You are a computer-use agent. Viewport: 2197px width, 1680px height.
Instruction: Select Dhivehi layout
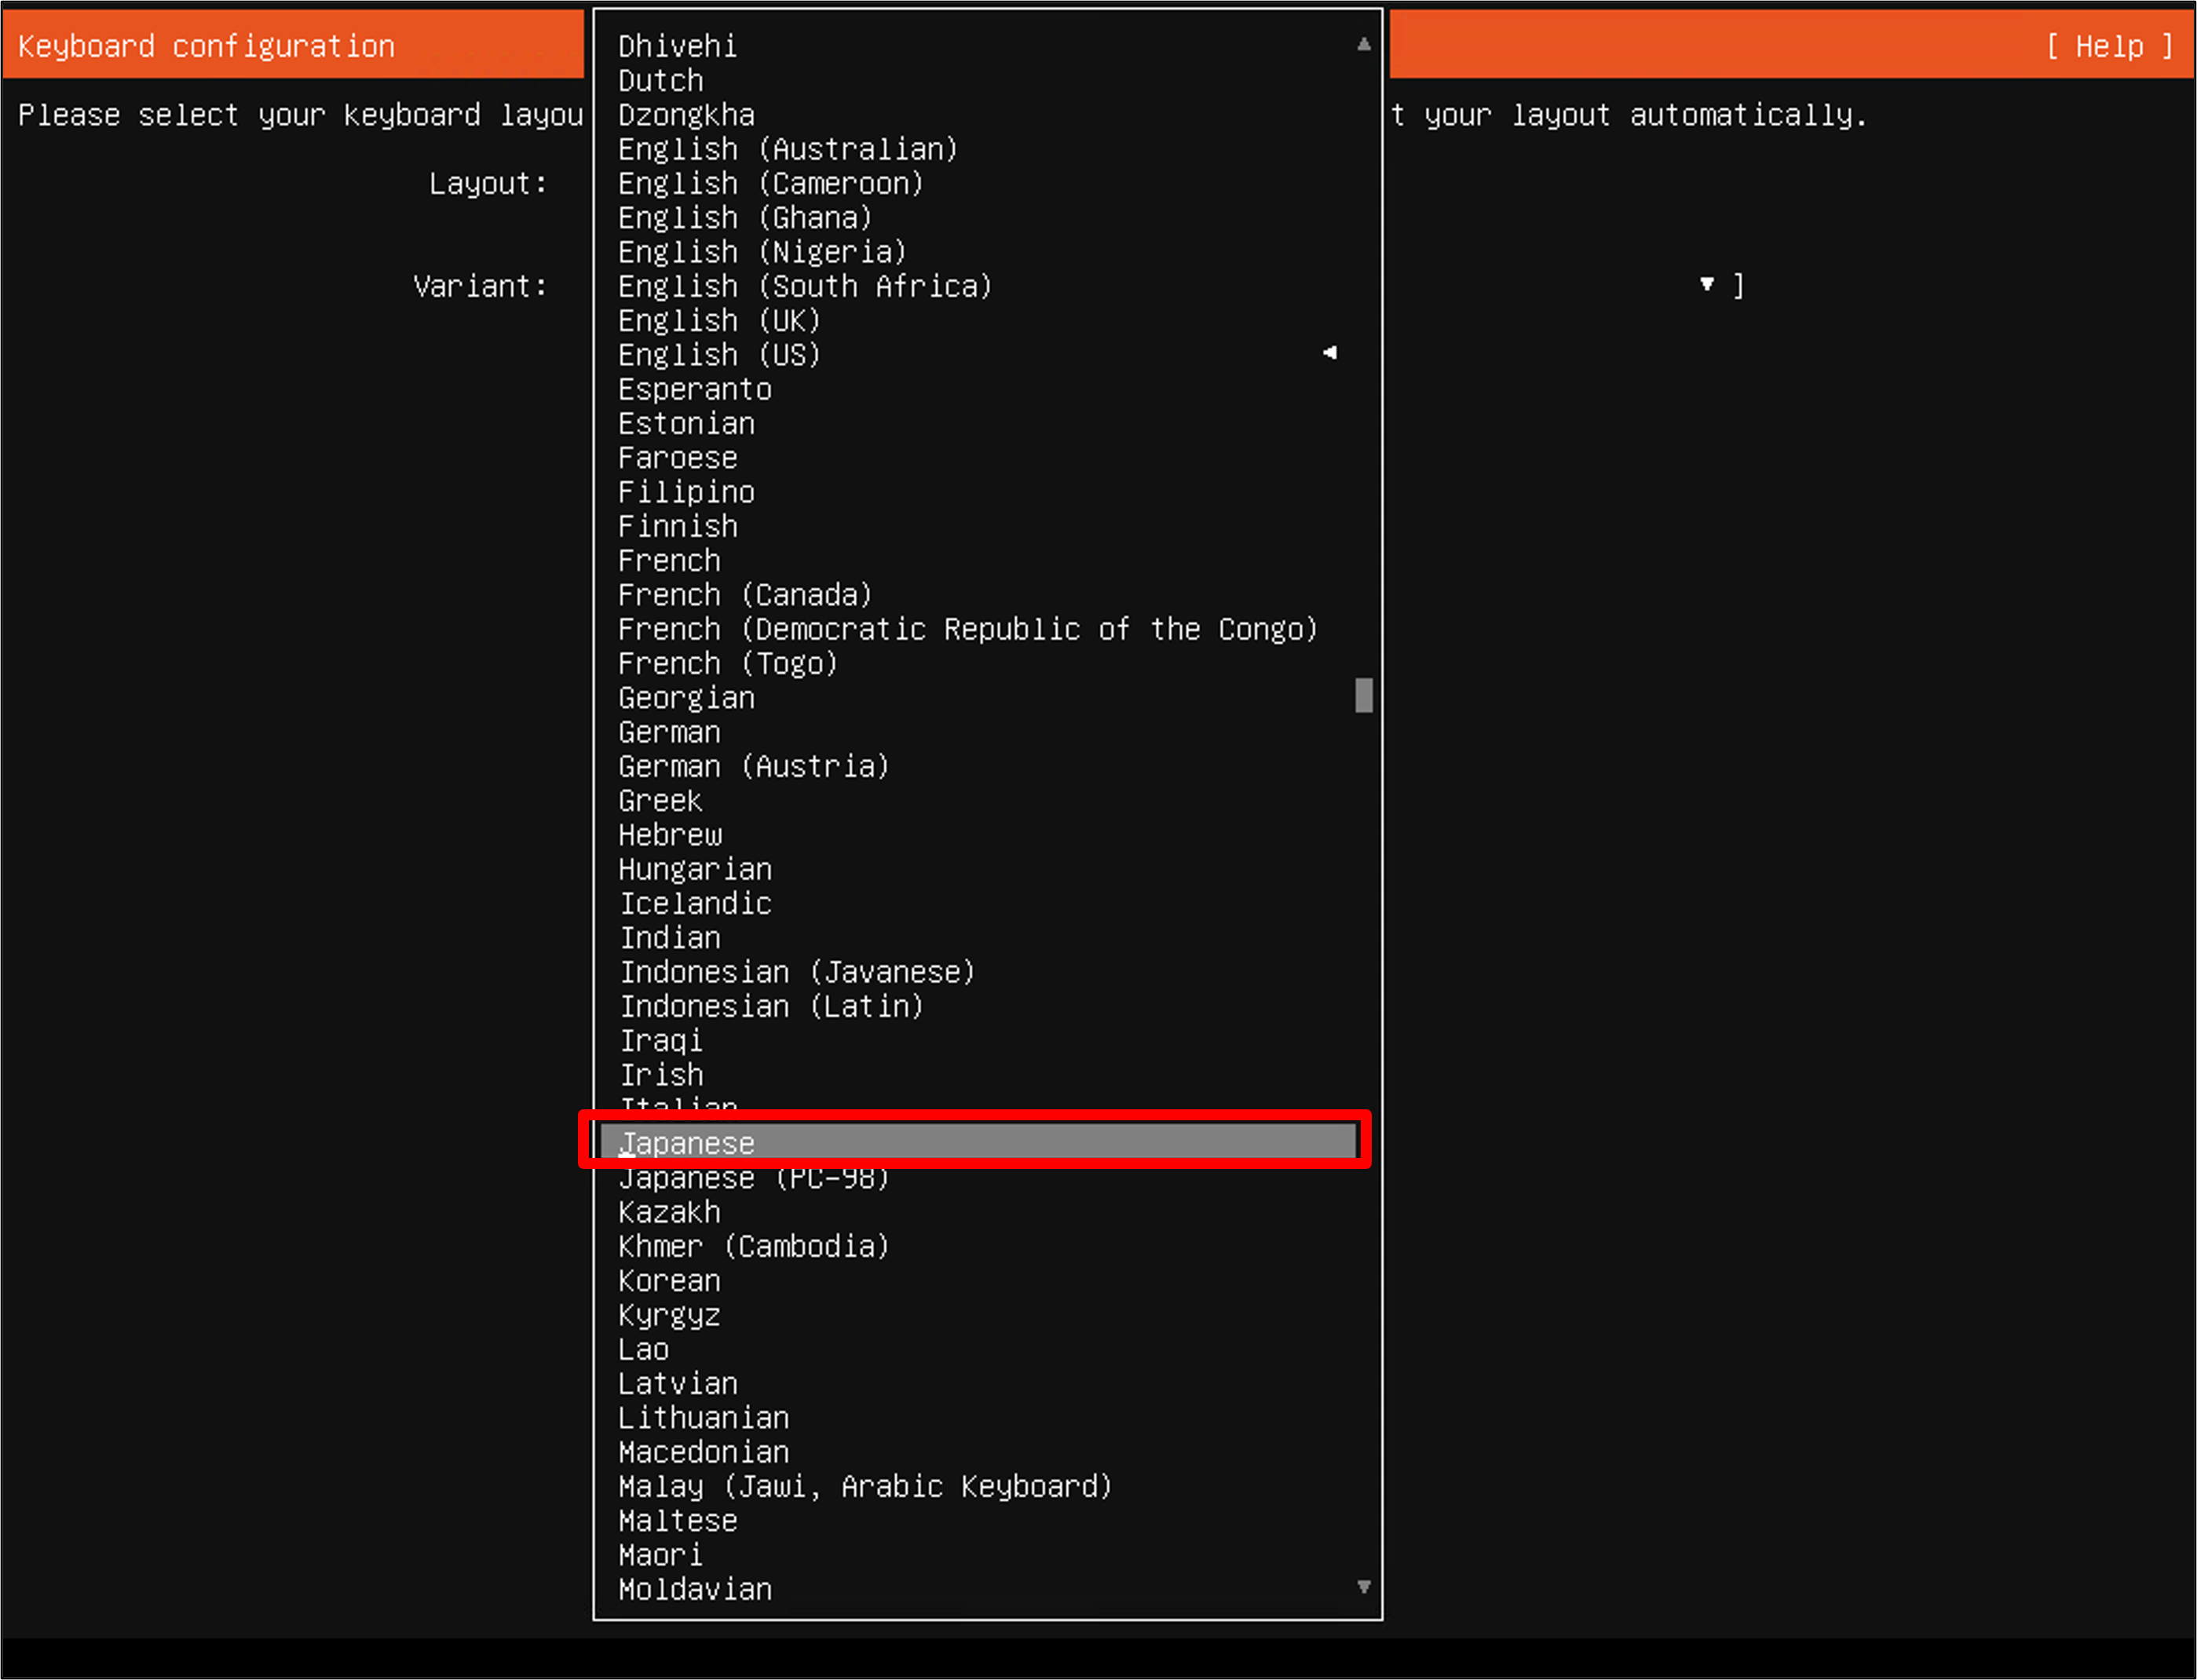(677, 46)
